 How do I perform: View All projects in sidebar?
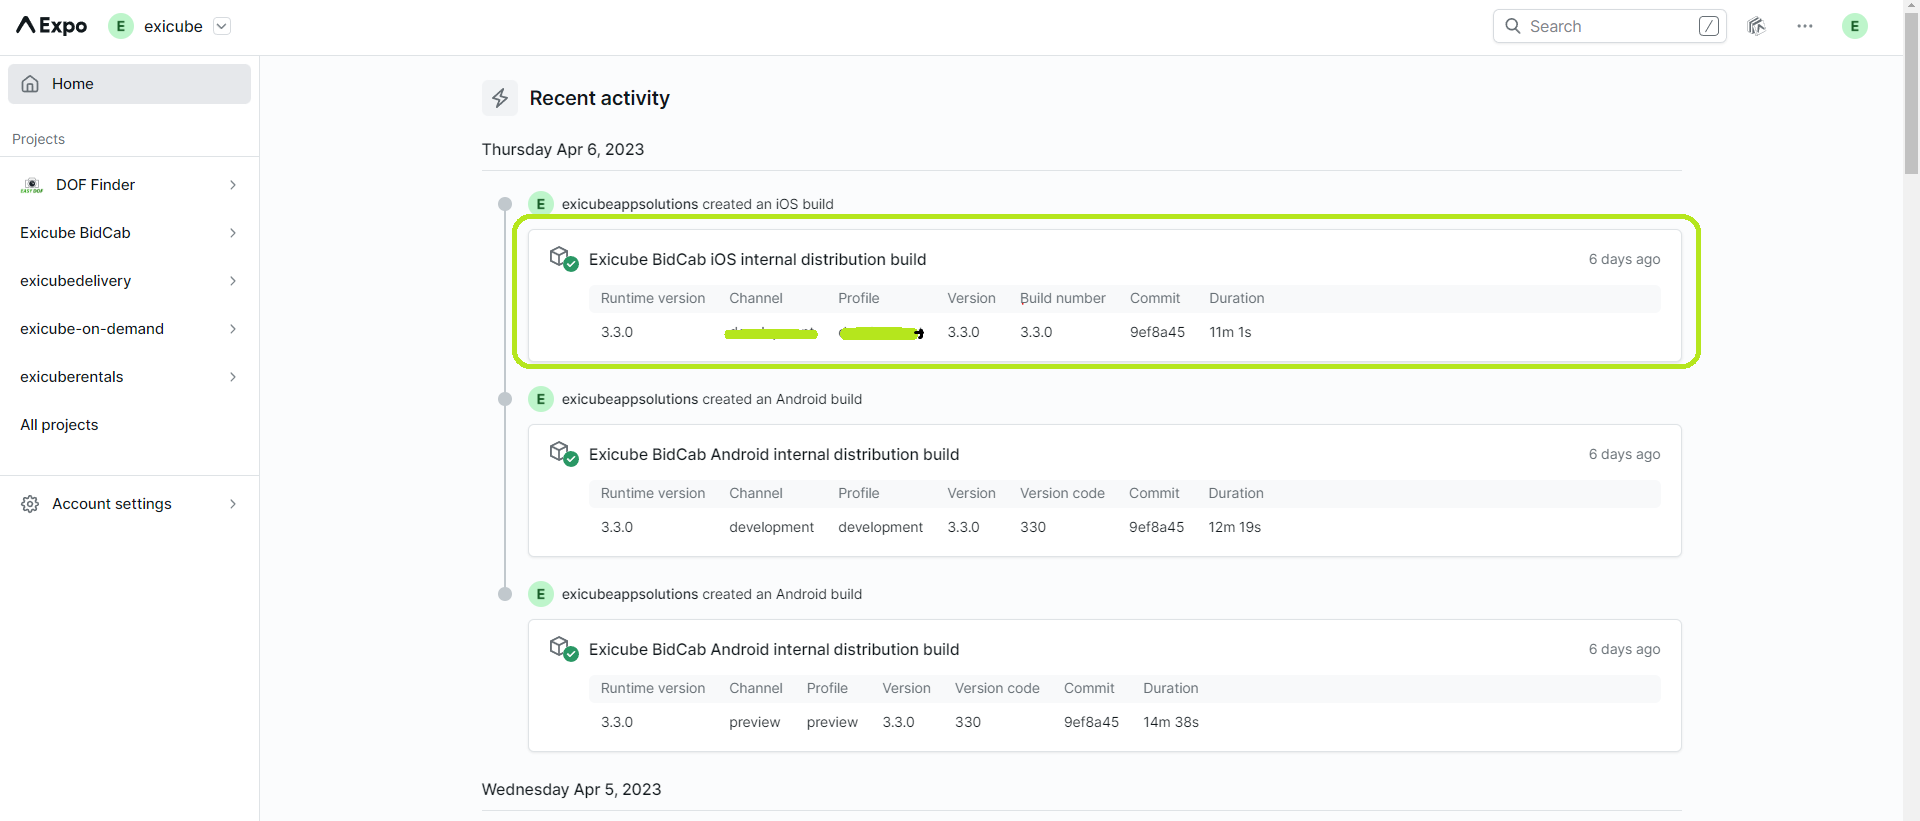[60, 425]
